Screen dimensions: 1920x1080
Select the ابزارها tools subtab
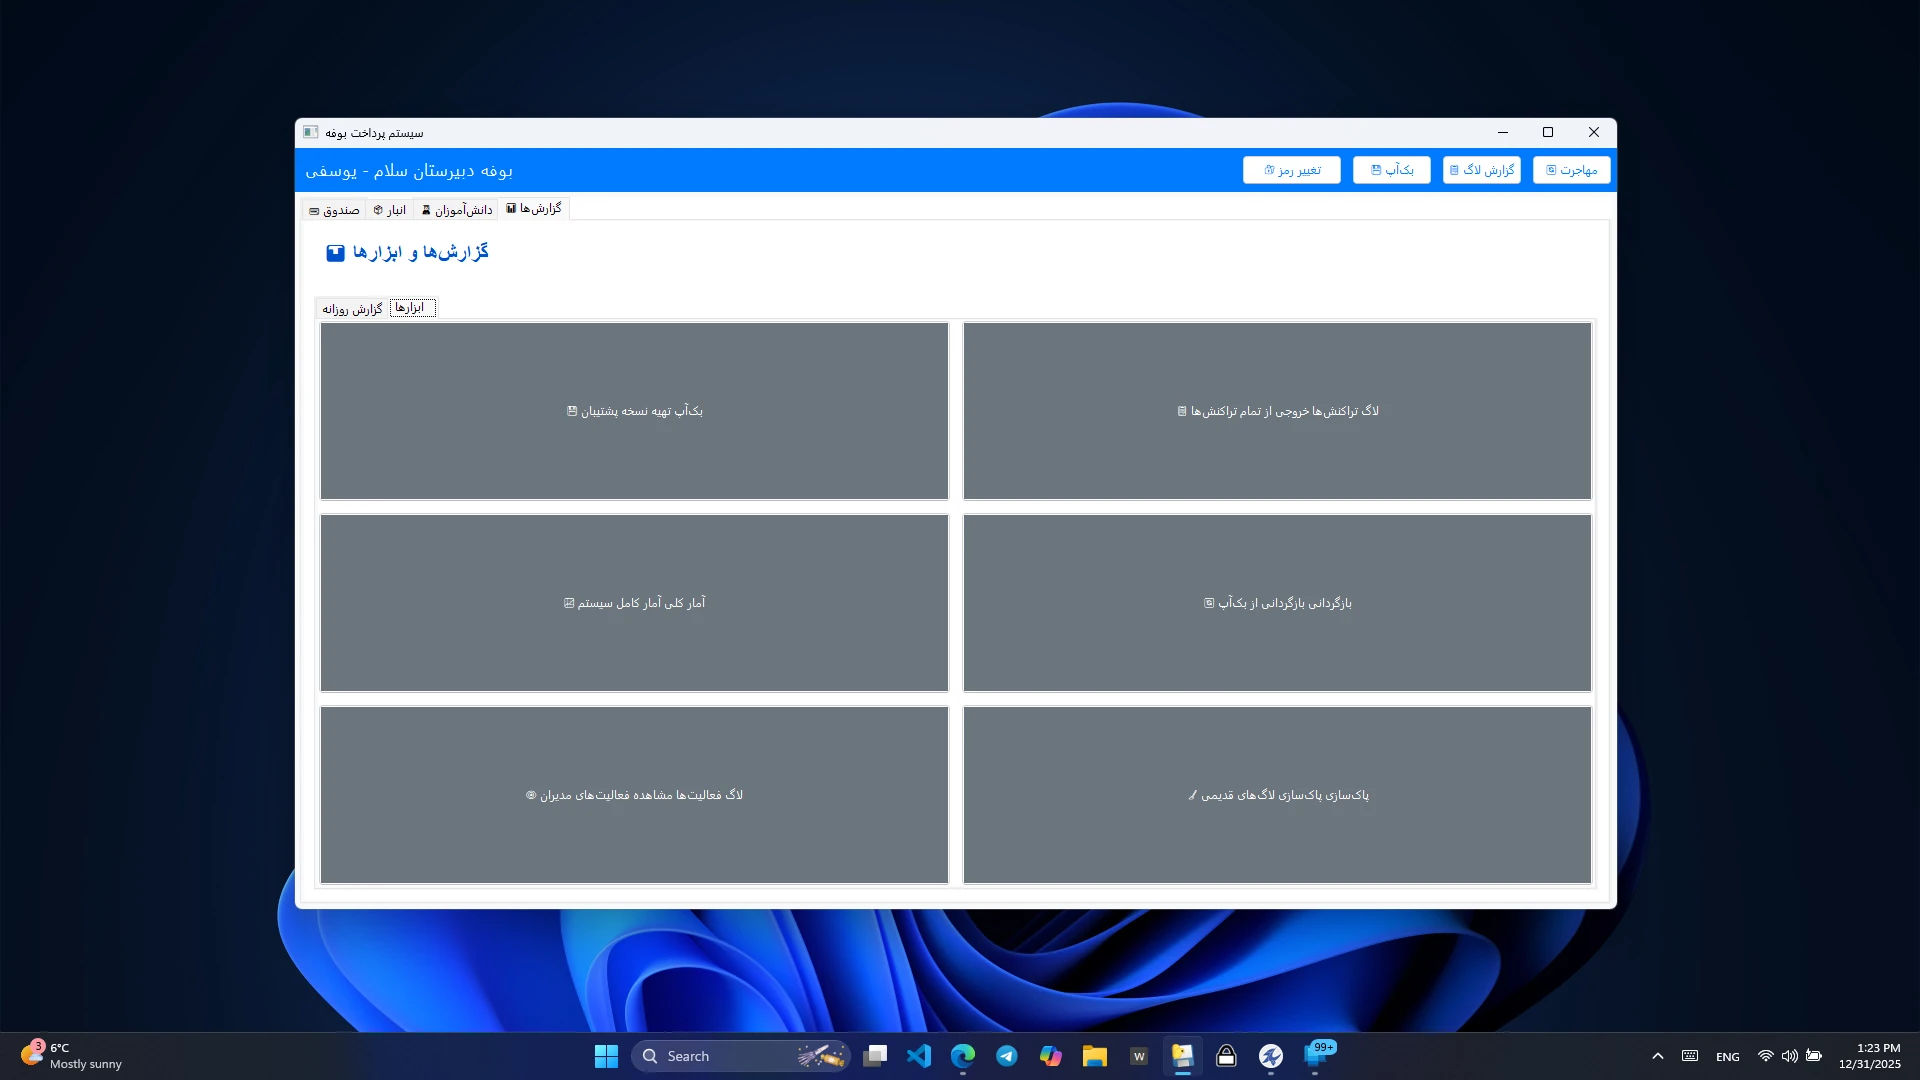pyautogui.click(x=411, y=308)
